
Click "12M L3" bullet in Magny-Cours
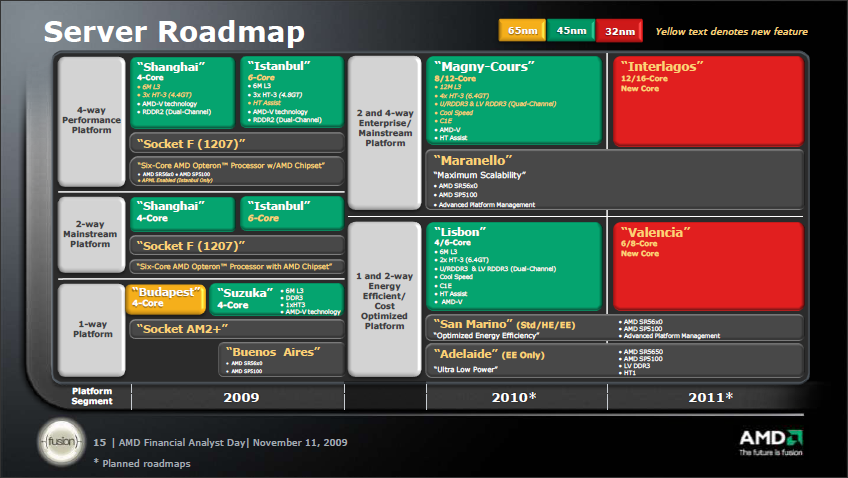450,87
